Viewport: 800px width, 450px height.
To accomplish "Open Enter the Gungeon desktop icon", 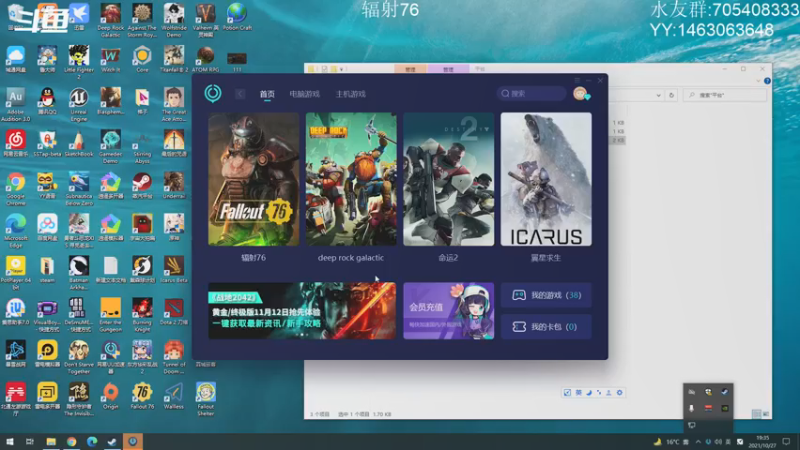I will [111, 315].
